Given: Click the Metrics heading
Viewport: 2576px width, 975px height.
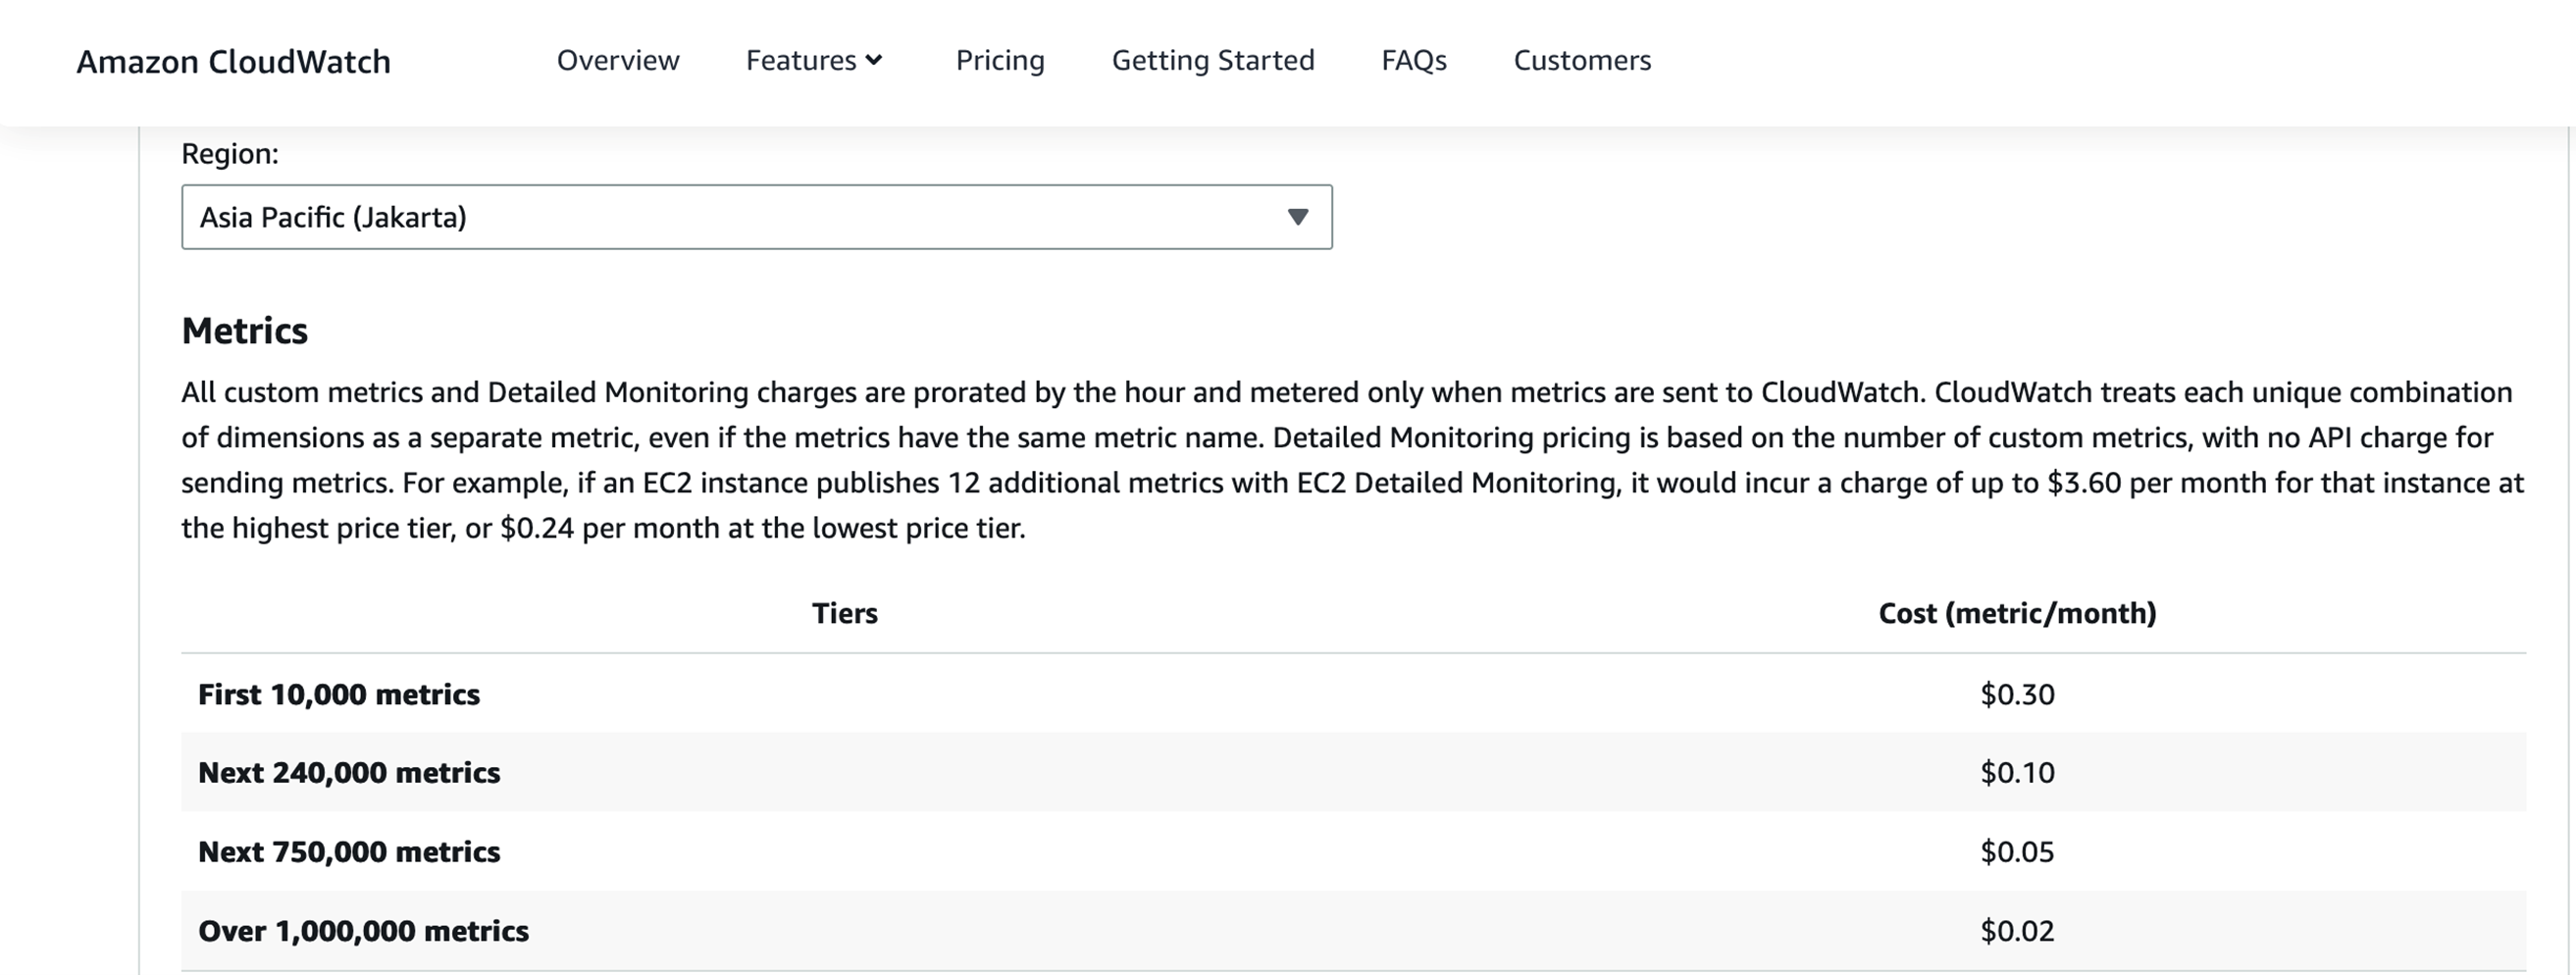Looking at the screenshot, I should coord(244,331).
